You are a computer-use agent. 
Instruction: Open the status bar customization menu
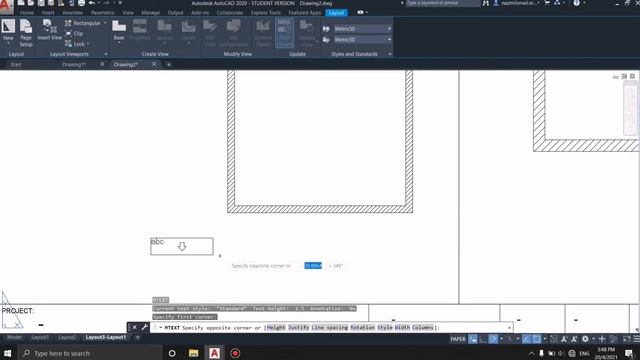pos(636,339)
